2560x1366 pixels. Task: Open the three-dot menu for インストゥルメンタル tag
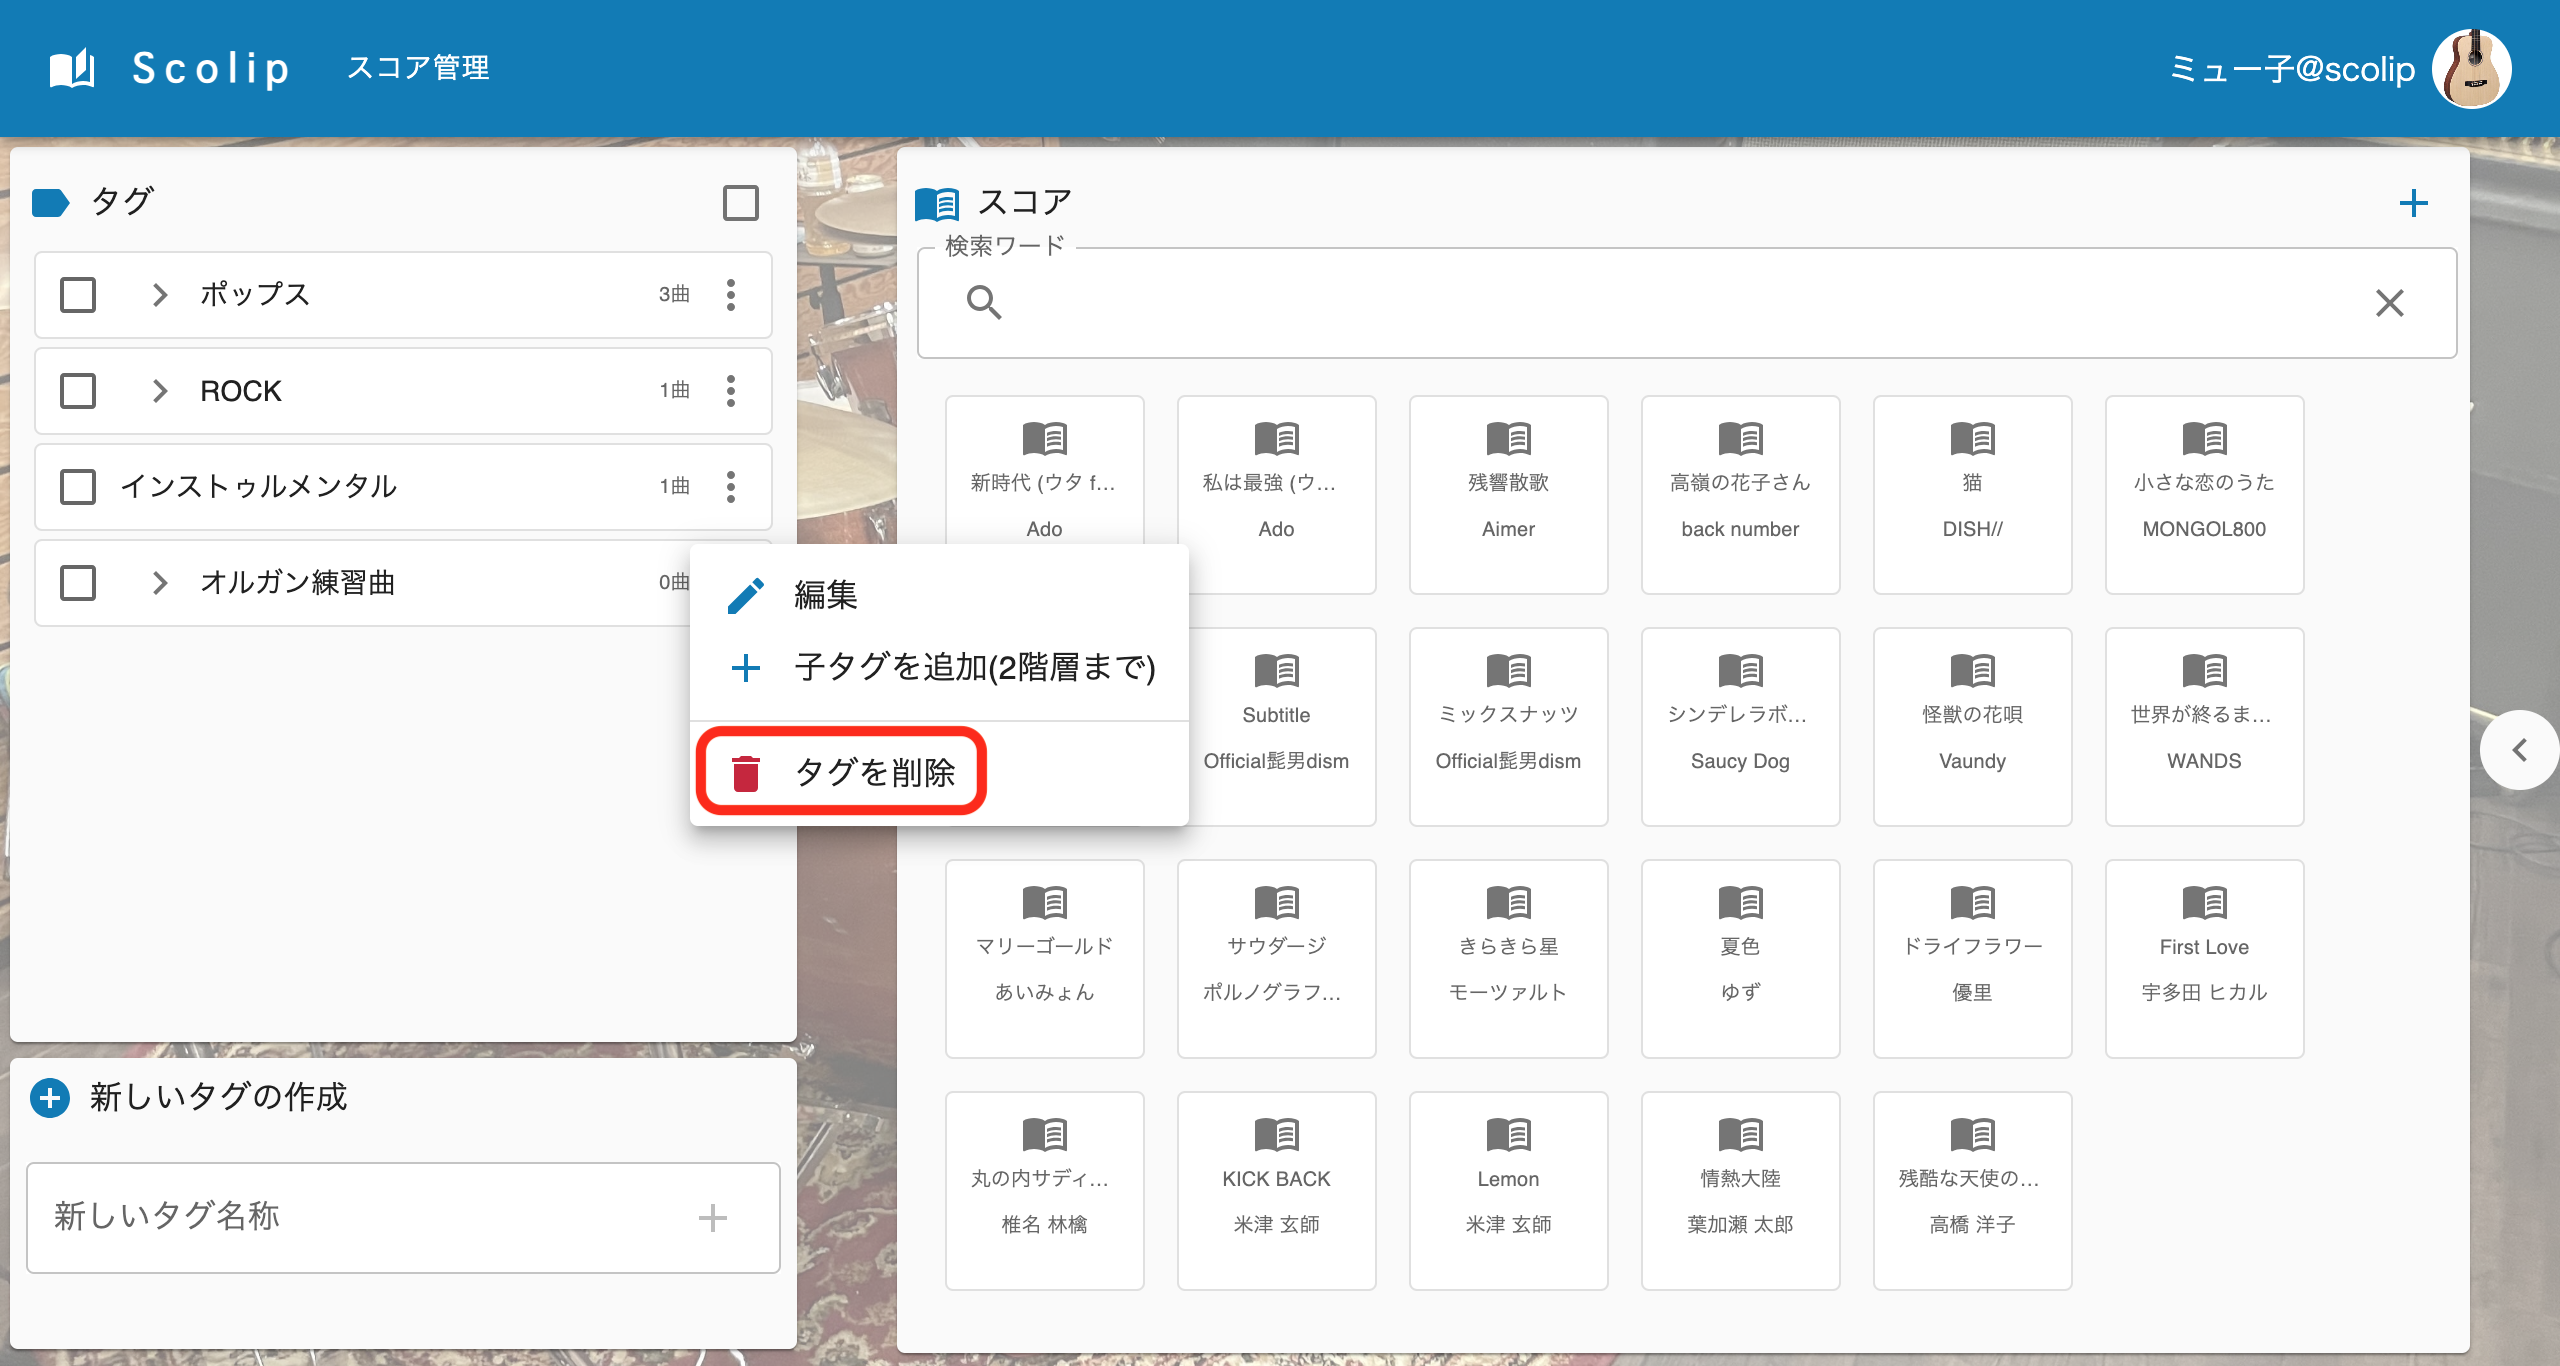click(731, 487)
